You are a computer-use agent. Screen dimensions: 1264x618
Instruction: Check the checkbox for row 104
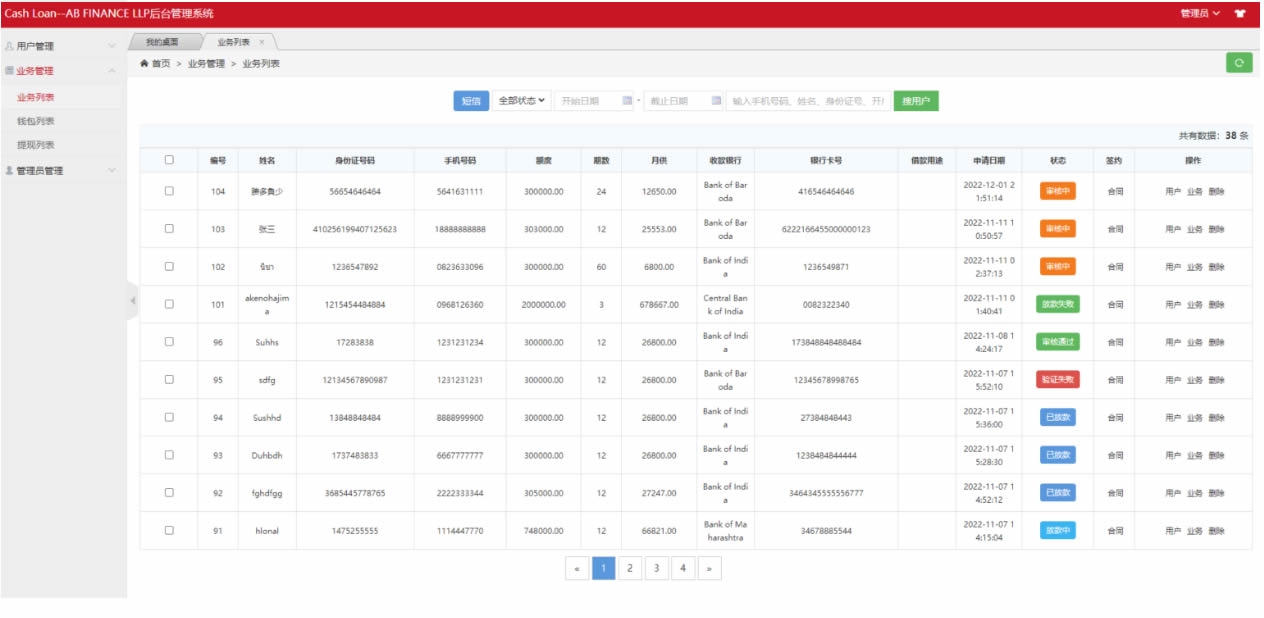[x=169, y=191]
